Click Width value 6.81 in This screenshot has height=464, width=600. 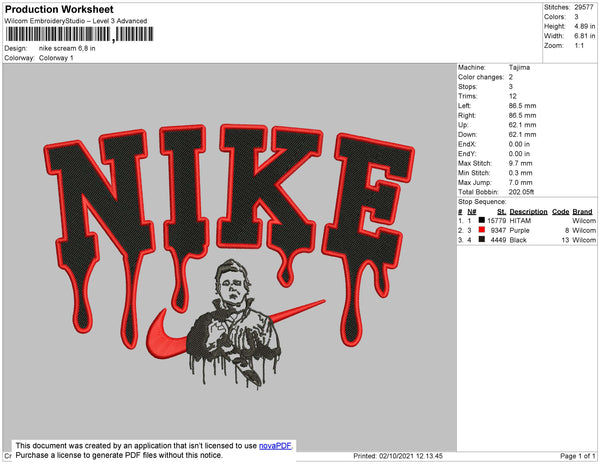coord(585,36)
